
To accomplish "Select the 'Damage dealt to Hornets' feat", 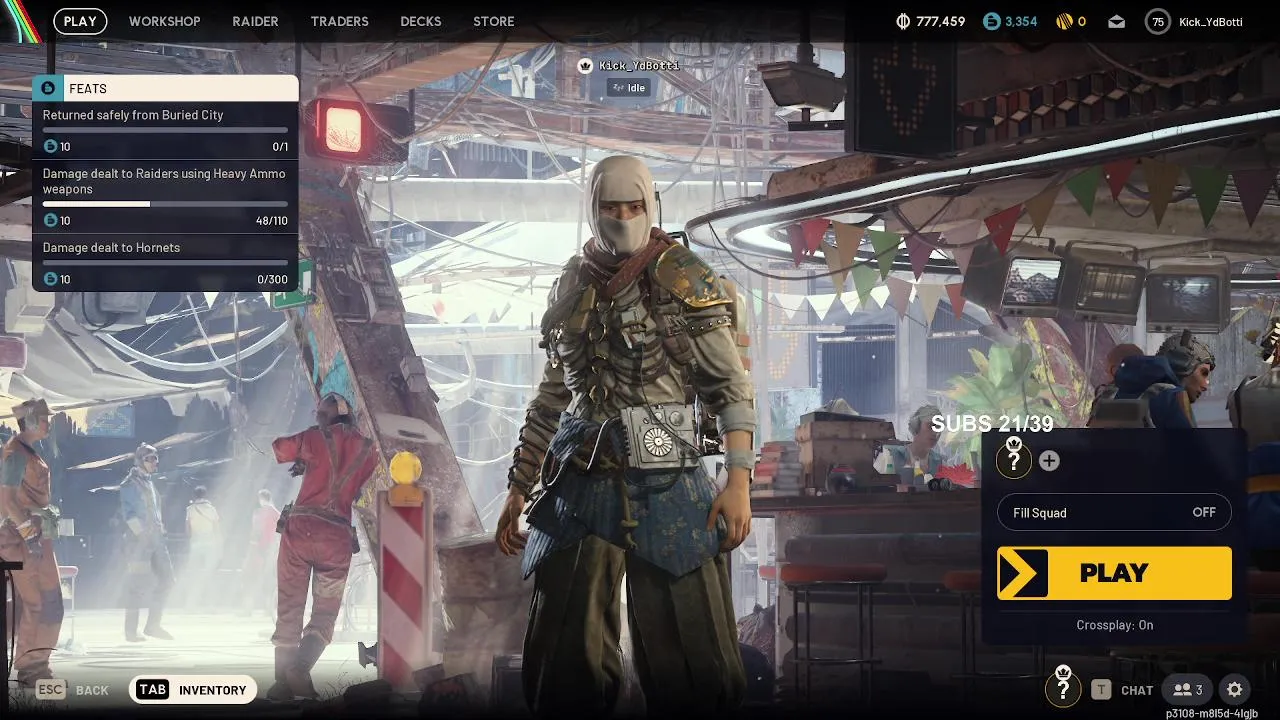I will [165, 263].
